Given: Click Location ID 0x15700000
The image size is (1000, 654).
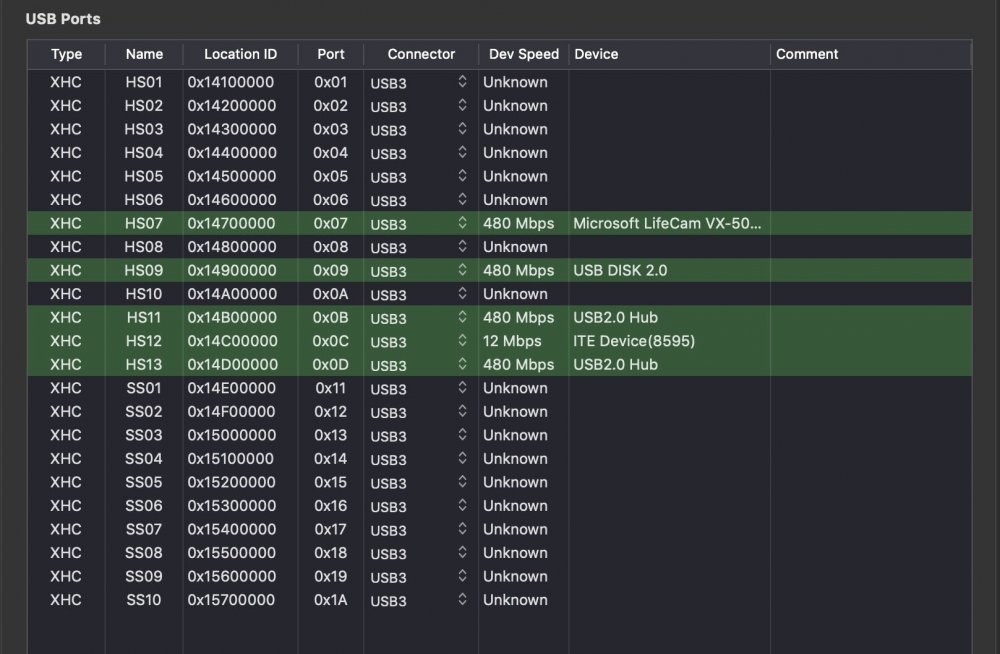Looking at the screenshot, I should pos(231,600).
